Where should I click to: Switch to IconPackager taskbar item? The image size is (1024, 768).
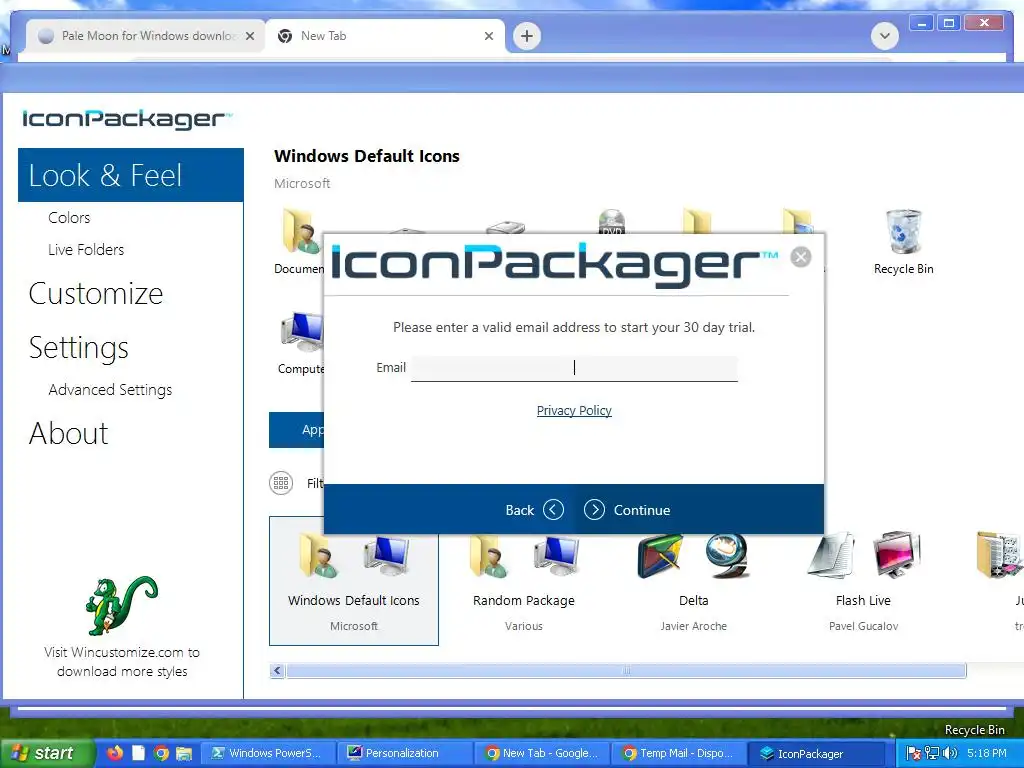click(x=816, y=753)
